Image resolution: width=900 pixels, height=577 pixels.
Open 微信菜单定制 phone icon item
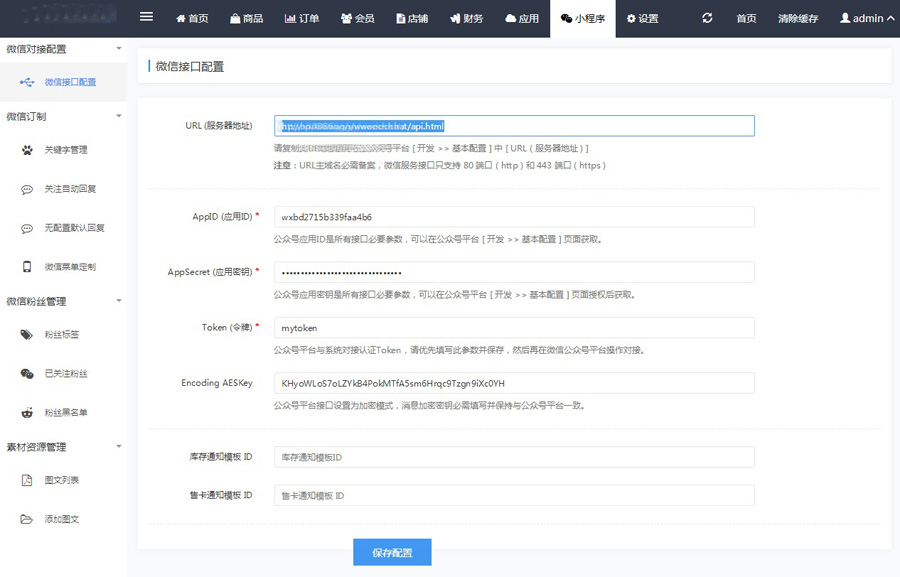[27, 267]
